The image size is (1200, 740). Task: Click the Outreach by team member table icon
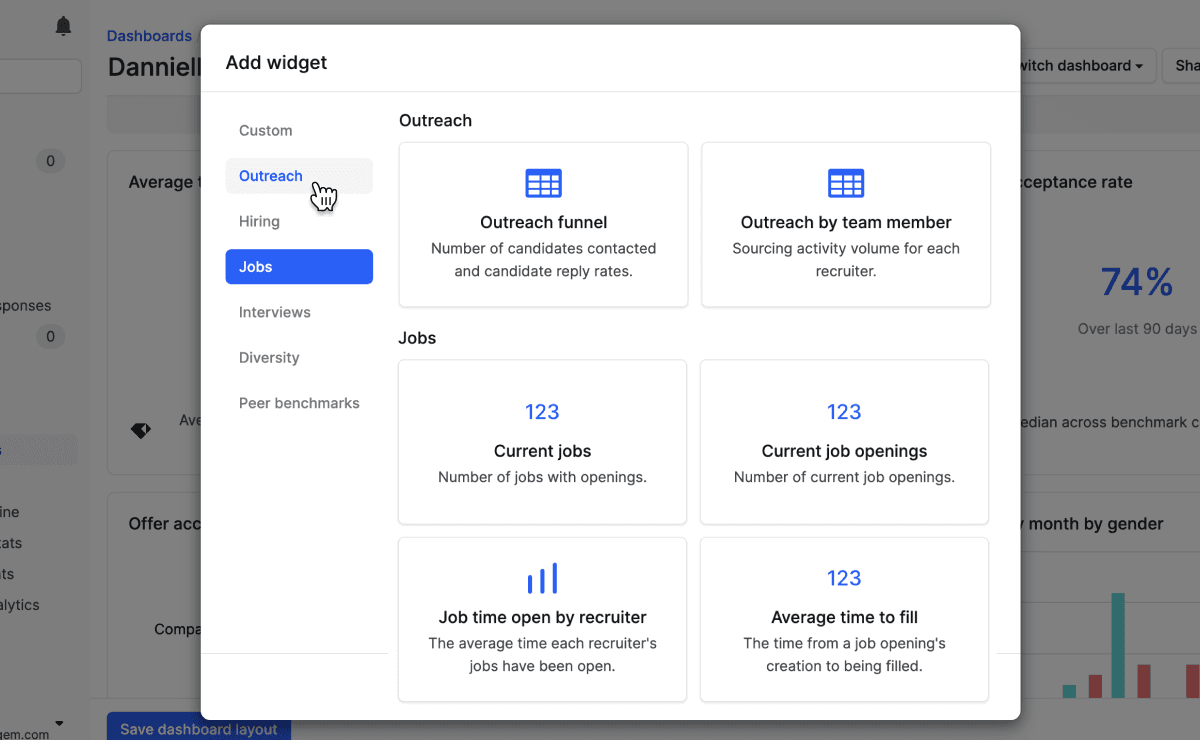coord(845,184)
